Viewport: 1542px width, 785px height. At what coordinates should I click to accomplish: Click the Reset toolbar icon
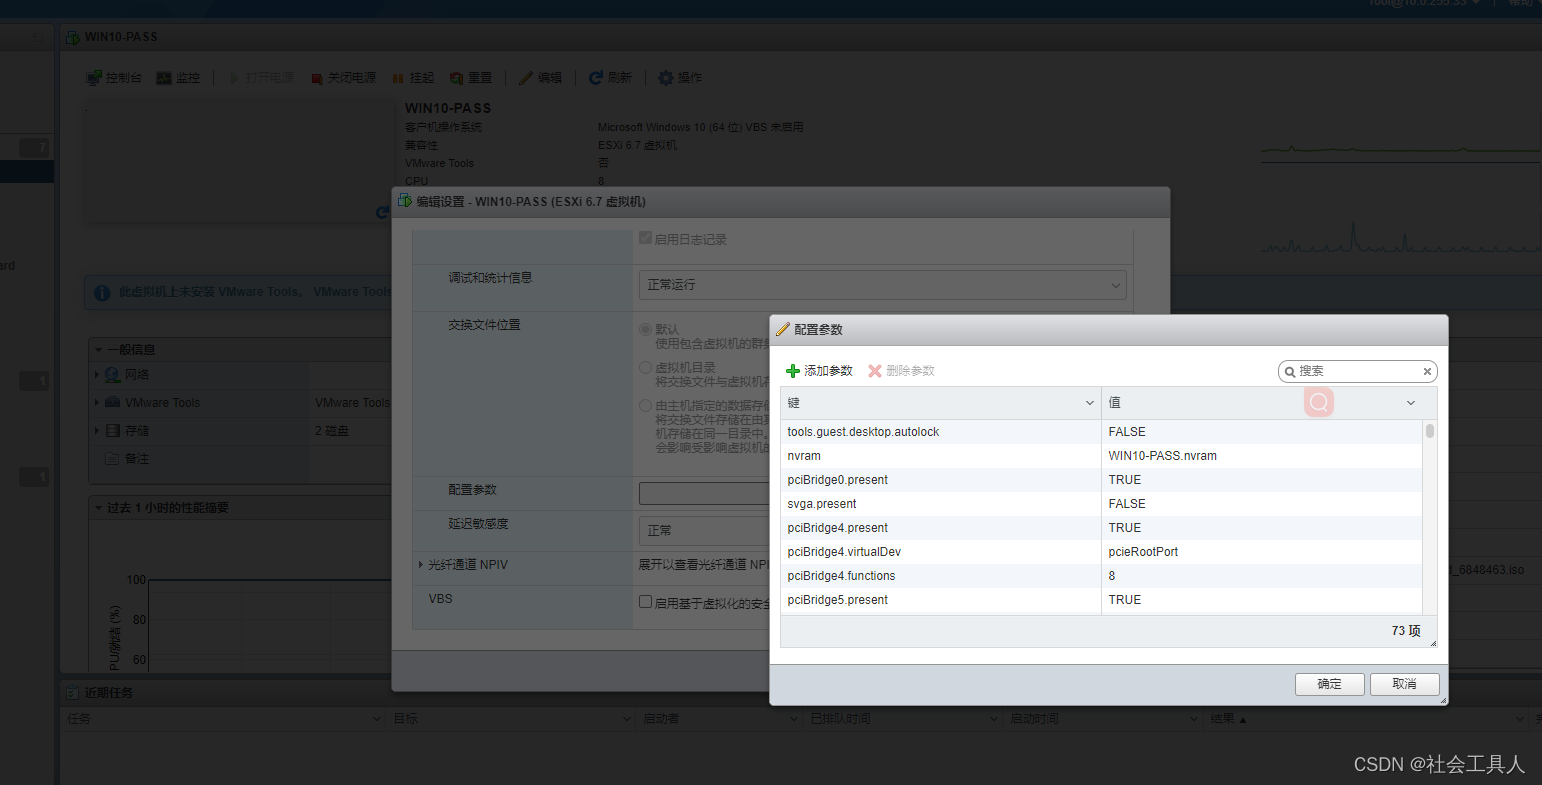click(x=456, y=78)
